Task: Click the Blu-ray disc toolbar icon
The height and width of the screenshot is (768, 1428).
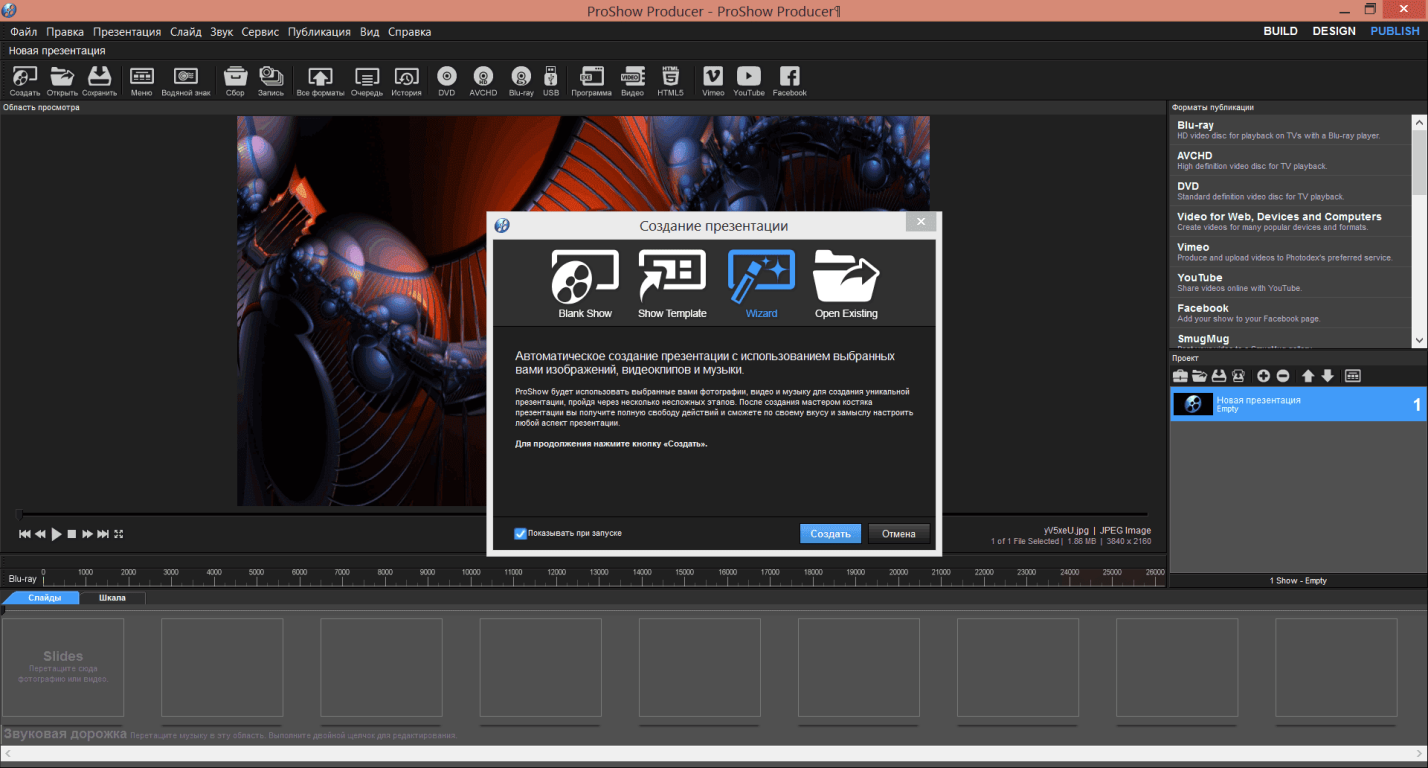Action: (521, 77)
